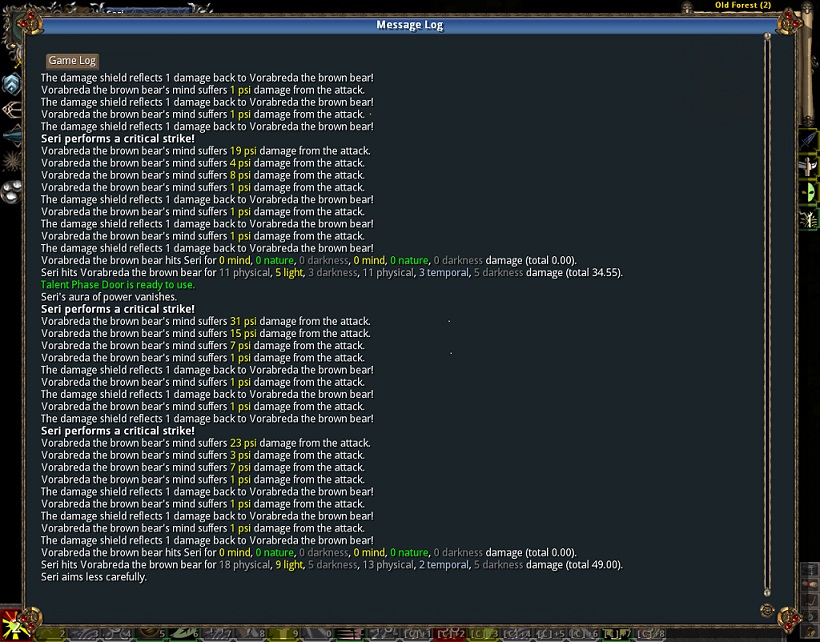Click the blue chevron shield icon on left
Viewport: 820px width, 642px height.
(x=12, y=84)
